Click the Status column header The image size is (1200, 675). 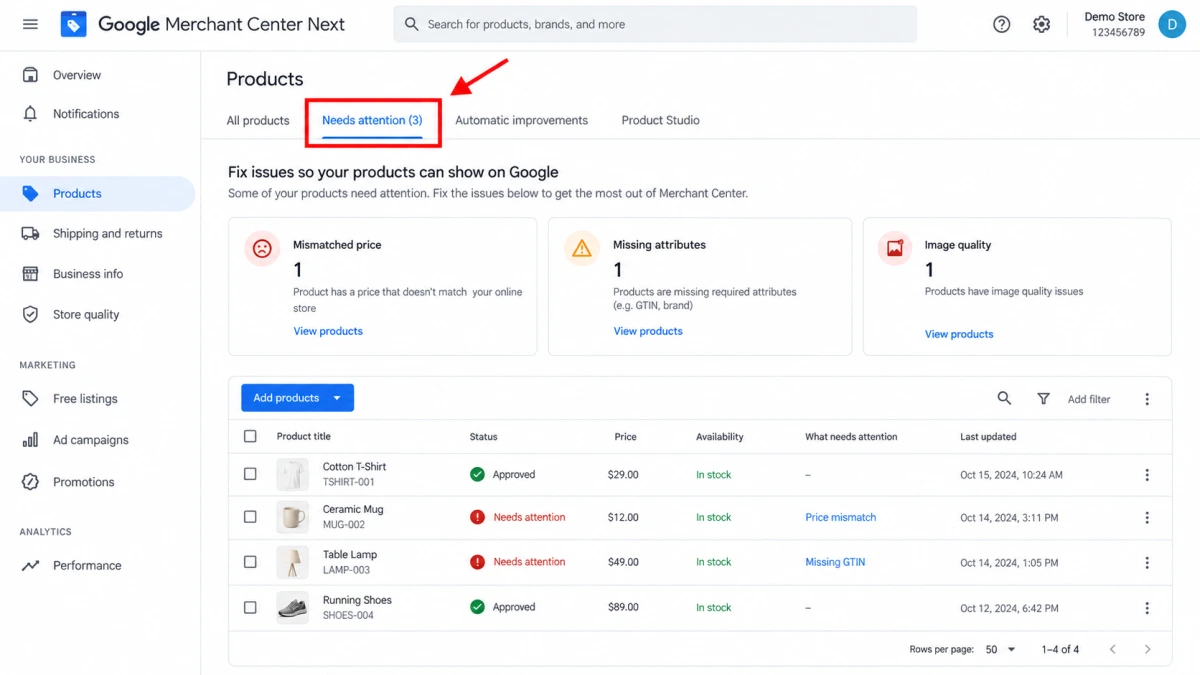pyautogui.click(x=483, y=437)
